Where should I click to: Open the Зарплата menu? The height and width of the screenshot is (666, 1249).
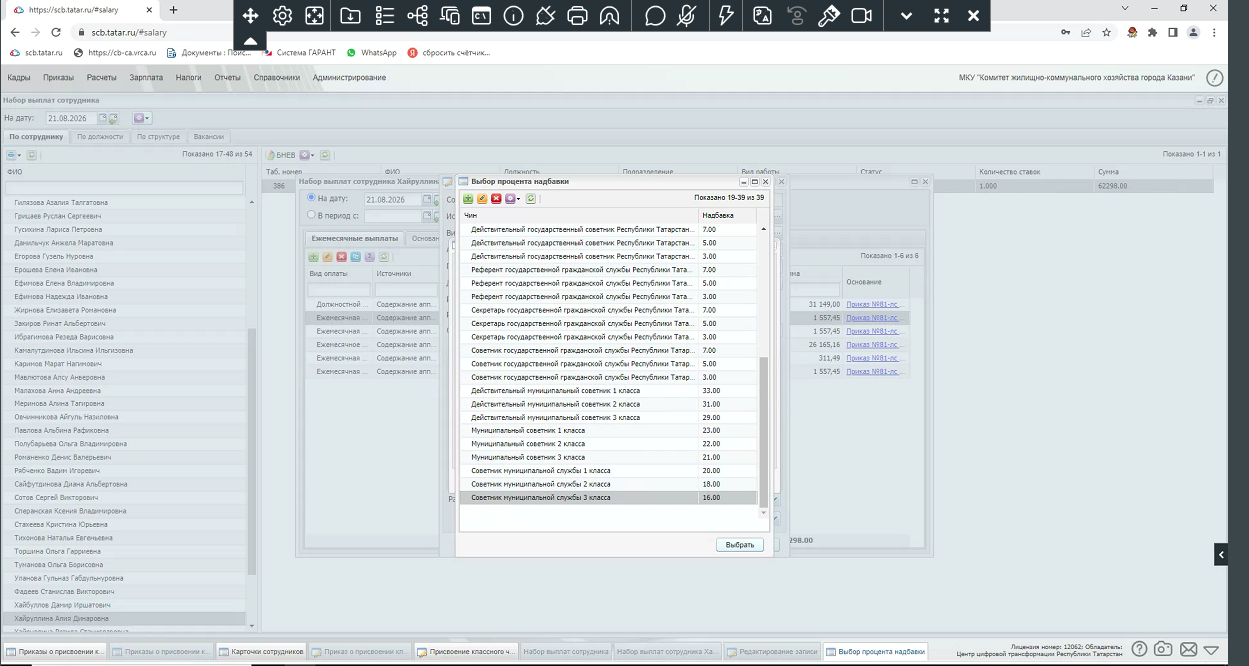pyautogui.click(x=146, y=77)
